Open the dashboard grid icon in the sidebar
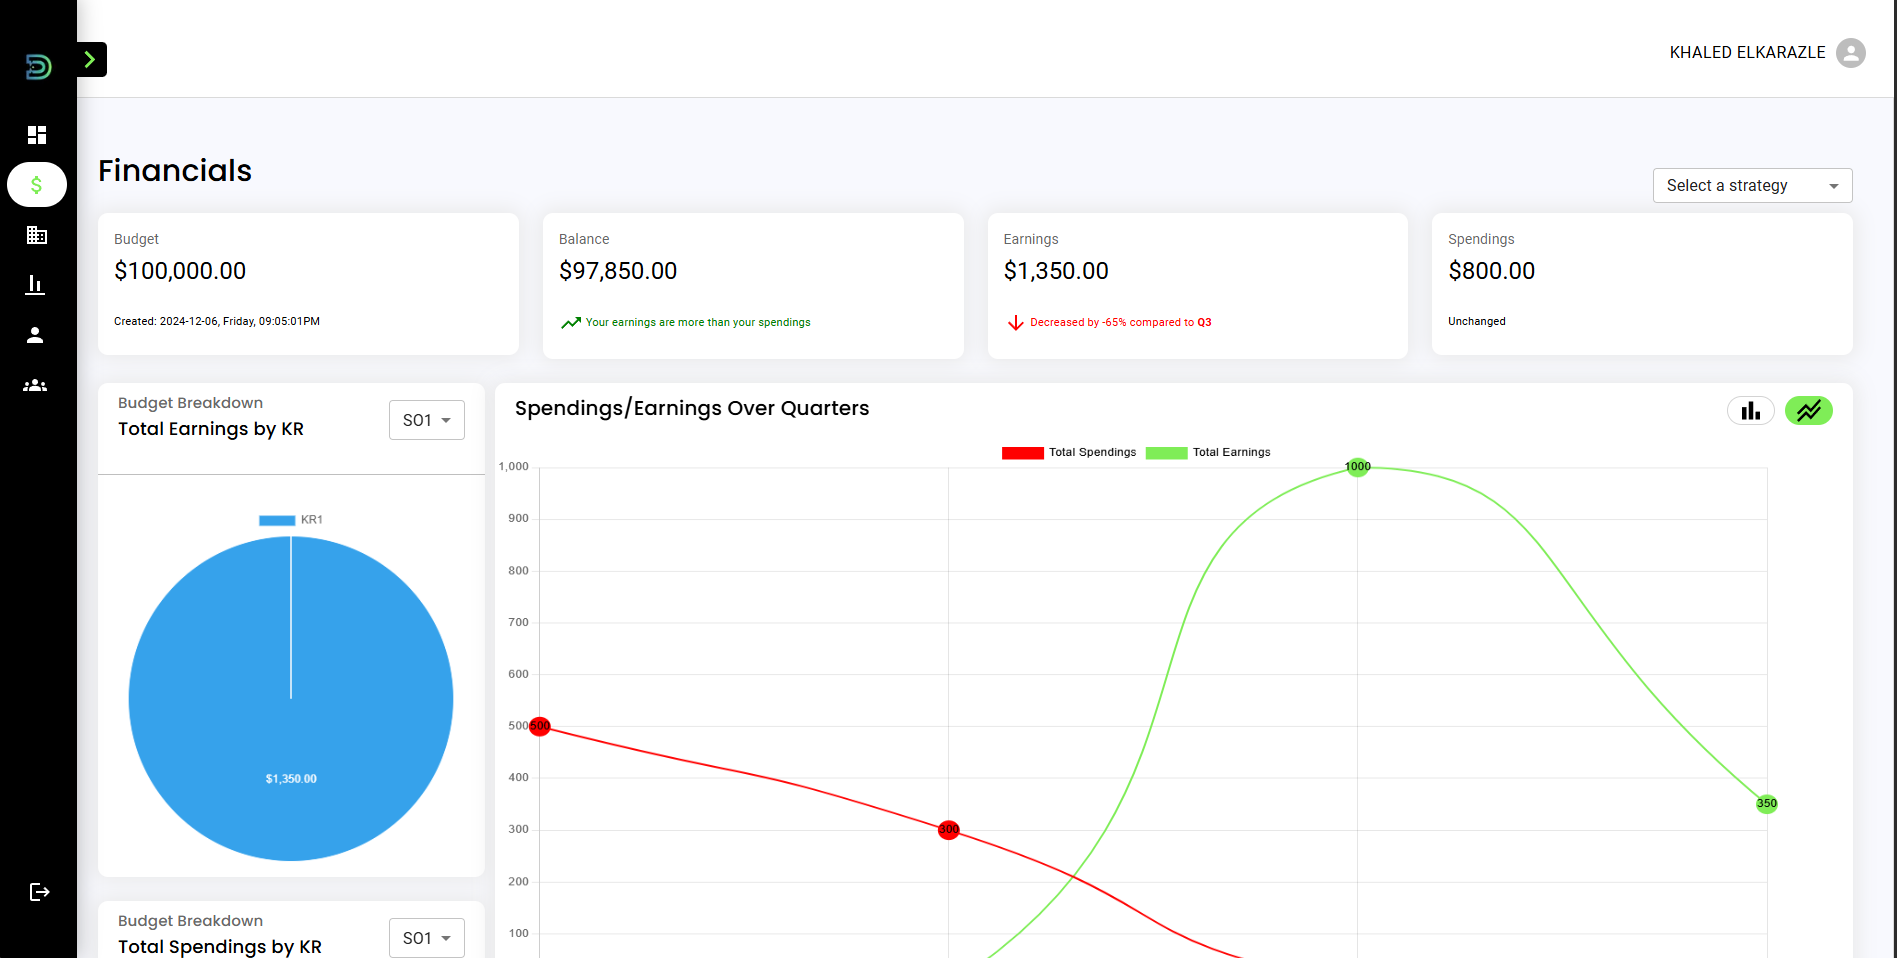 tap(37, 135)
